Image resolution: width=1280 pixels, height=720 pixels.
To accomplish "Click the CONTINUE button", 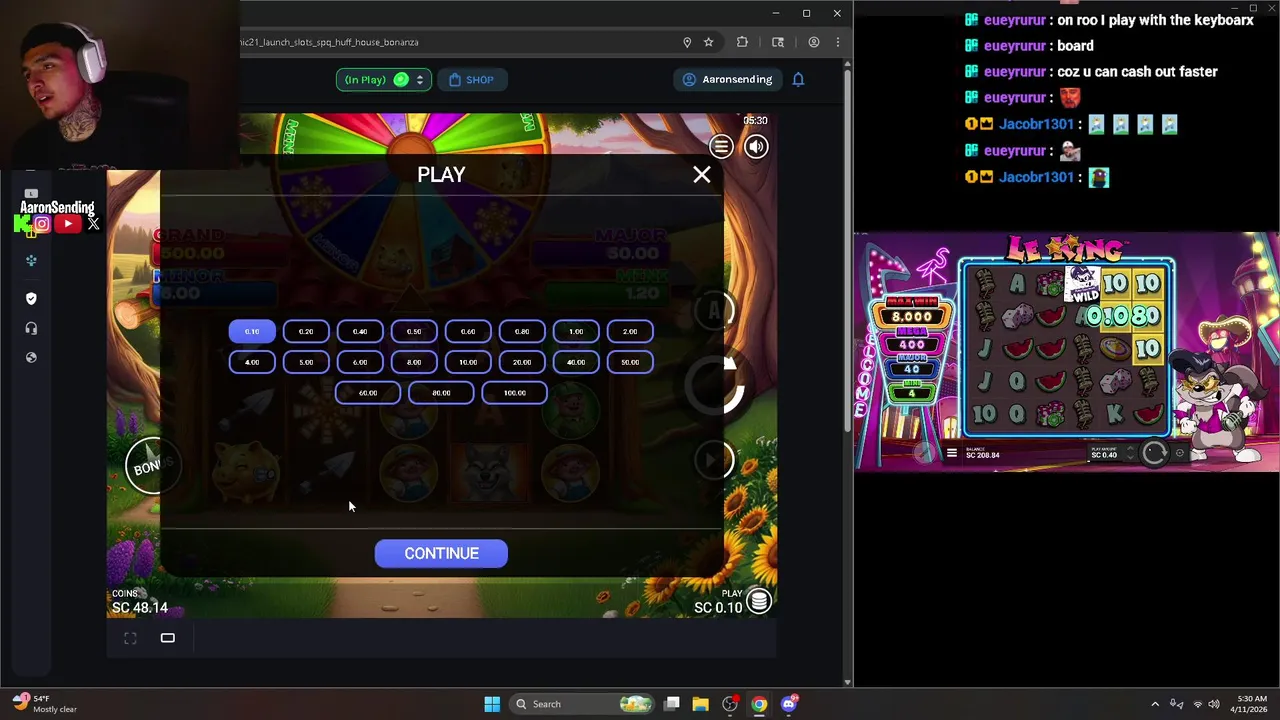I will (441, 553).
